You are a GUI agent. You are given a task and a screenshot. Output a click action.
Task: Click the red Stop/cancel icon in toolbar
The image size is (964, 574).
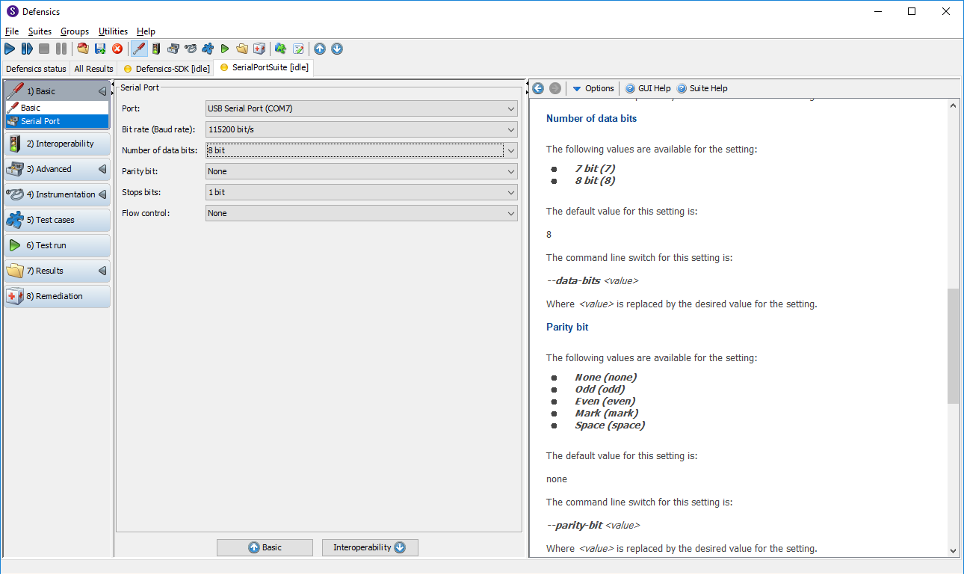(x=117, y=48)
